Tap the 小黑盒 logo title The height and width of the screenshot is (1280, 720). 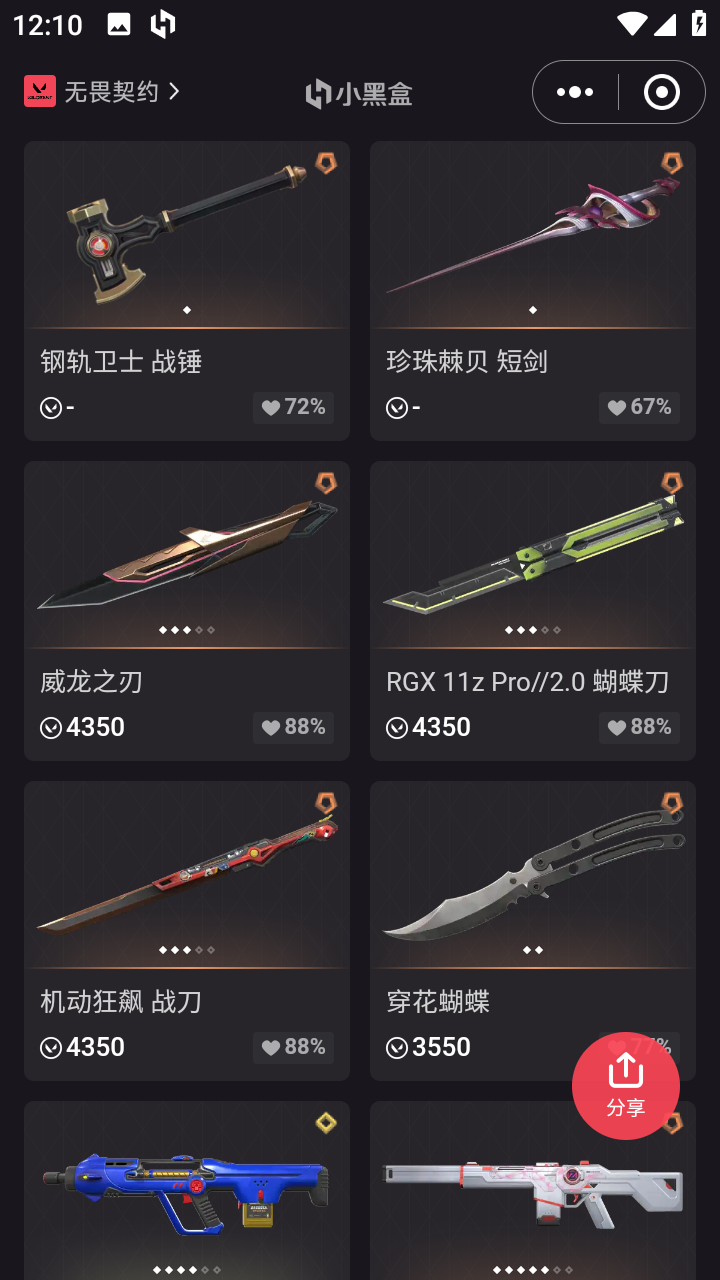(x=359, y=93)
